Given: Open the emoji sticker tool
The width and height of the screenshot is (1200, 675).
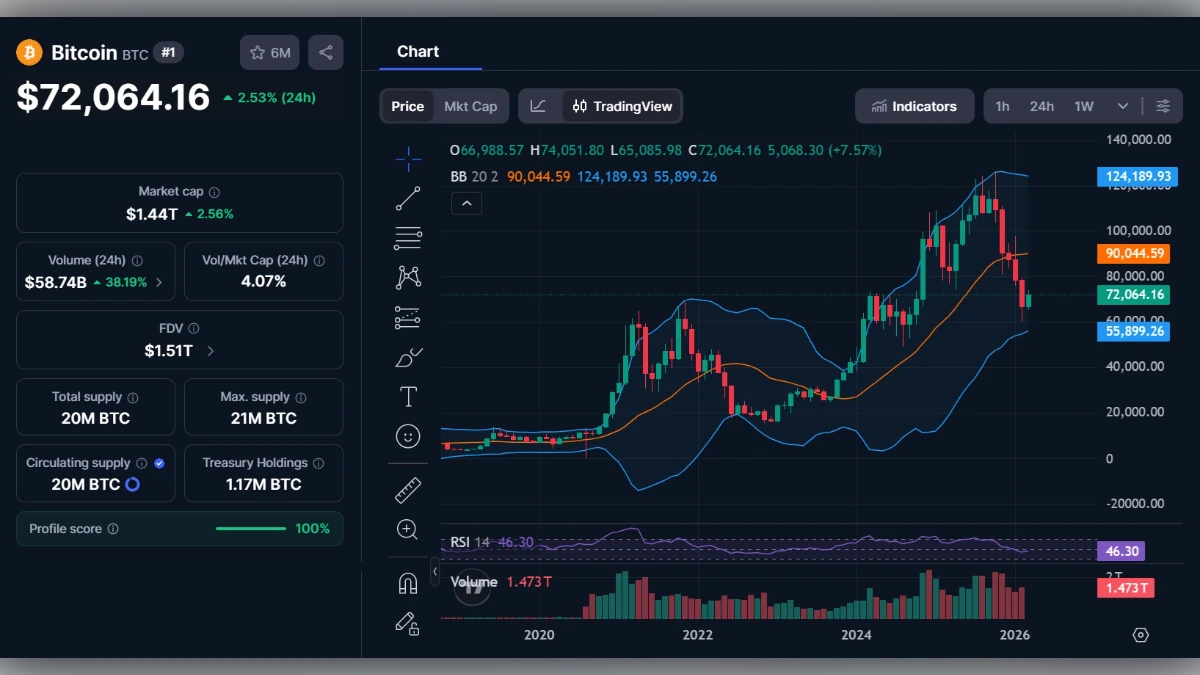Looking at the screenshot, I should [x=408, y=436].
